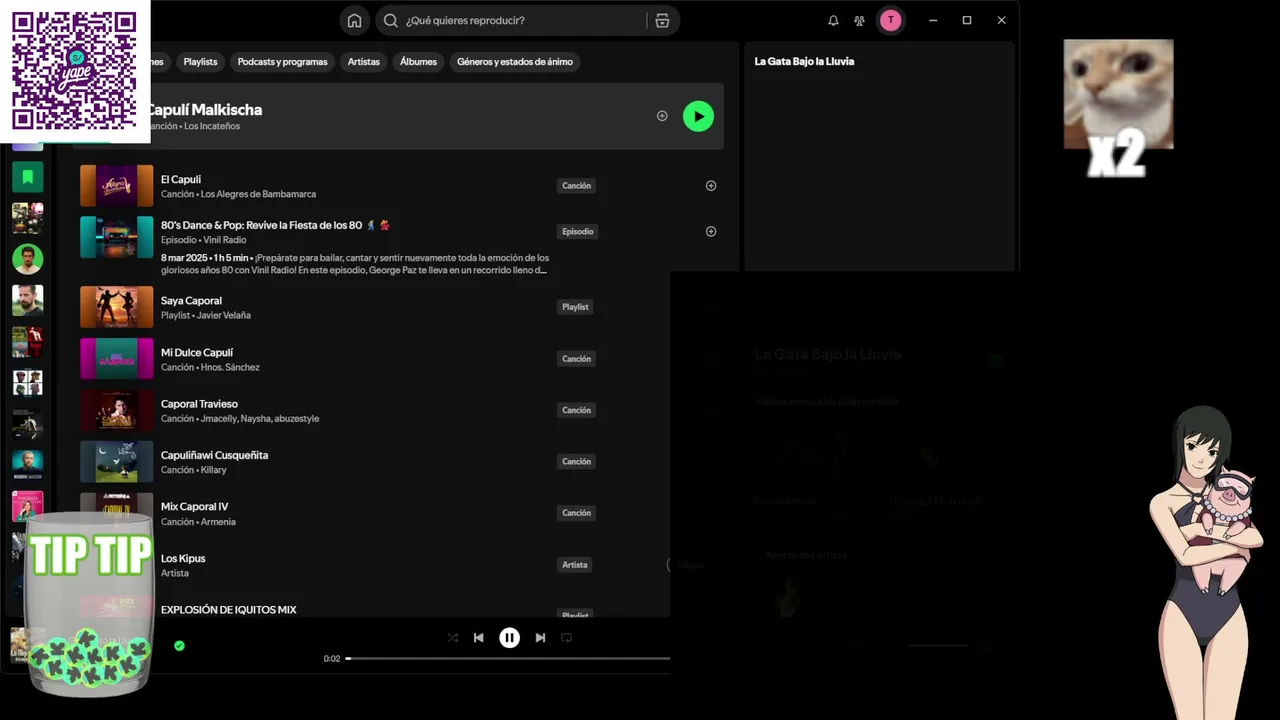Go to the Vinil Radio show

[224, 240]
